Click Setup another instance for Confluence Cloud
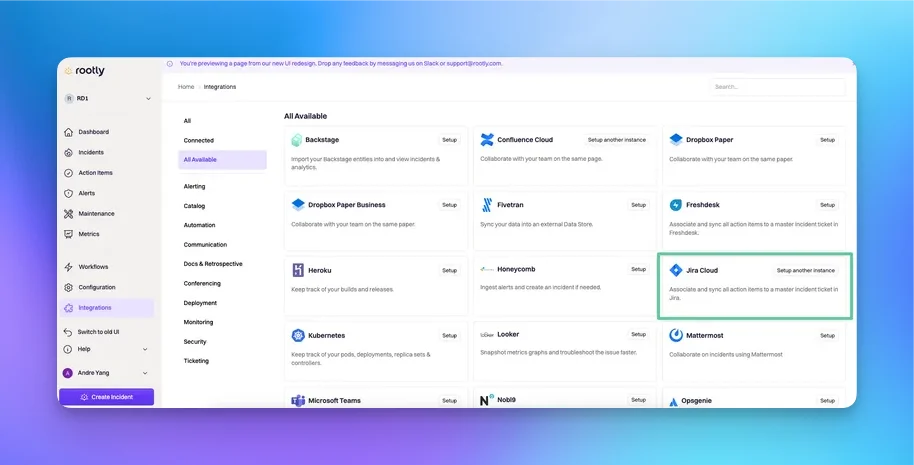The height and width of the screenshot is (465, 914). 617,140
